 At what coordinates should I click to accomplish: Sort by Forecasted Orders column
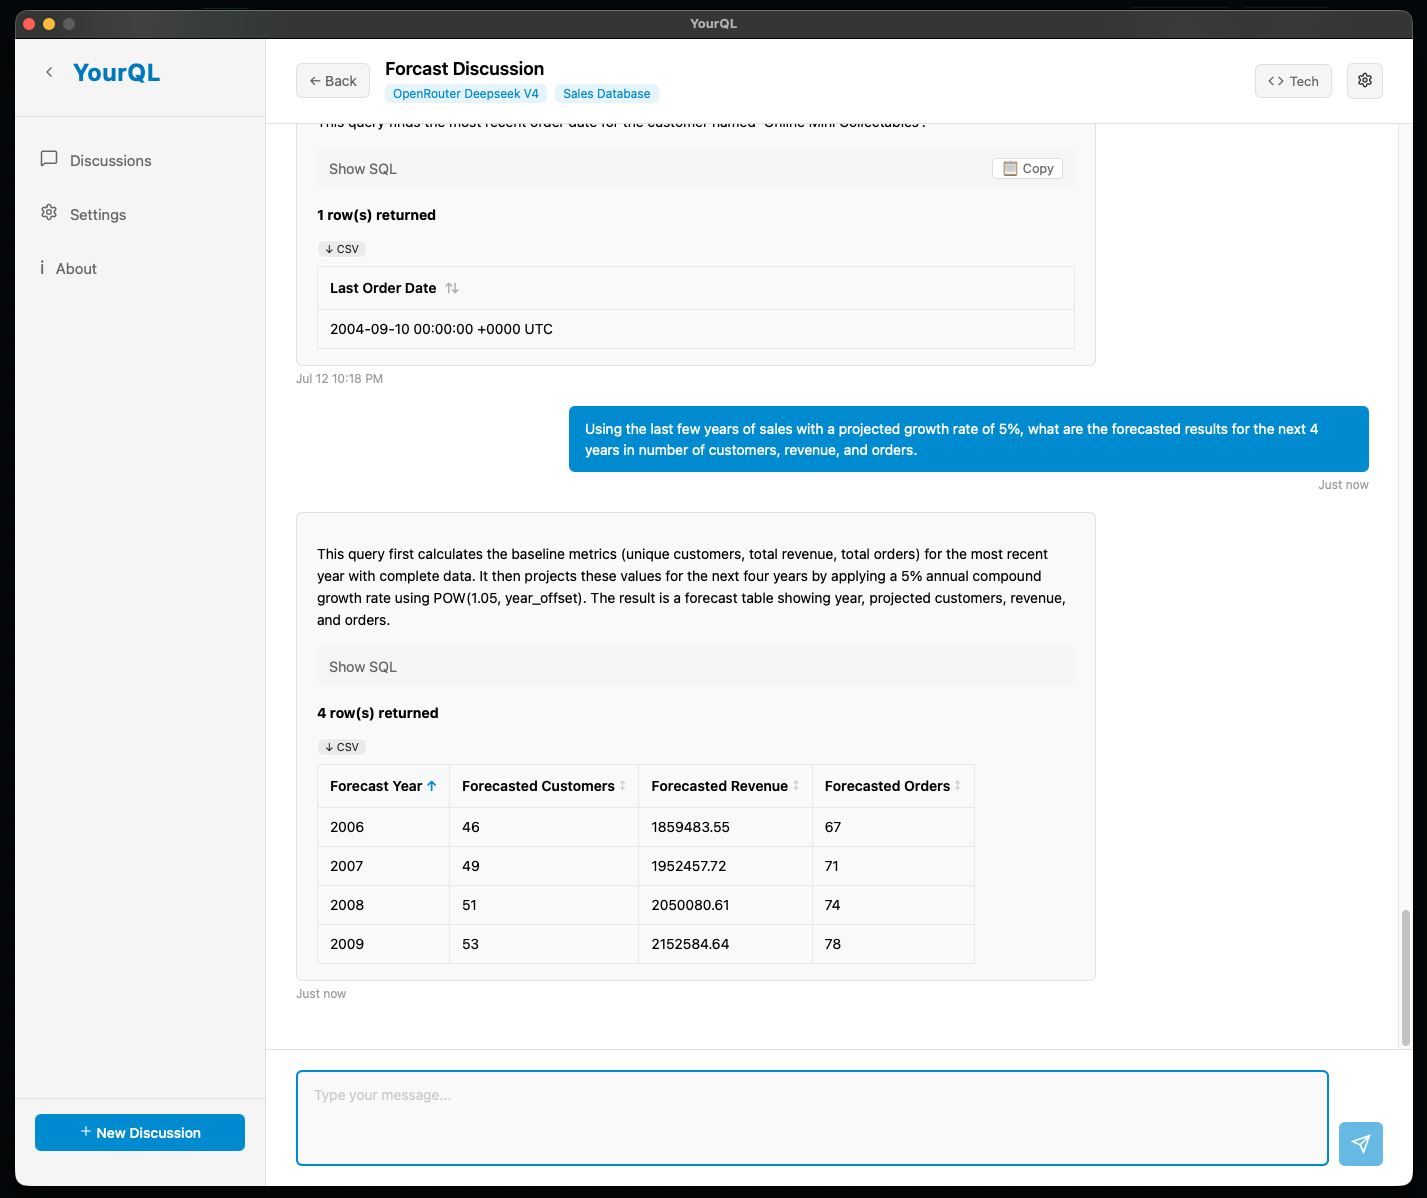point(958,786)
